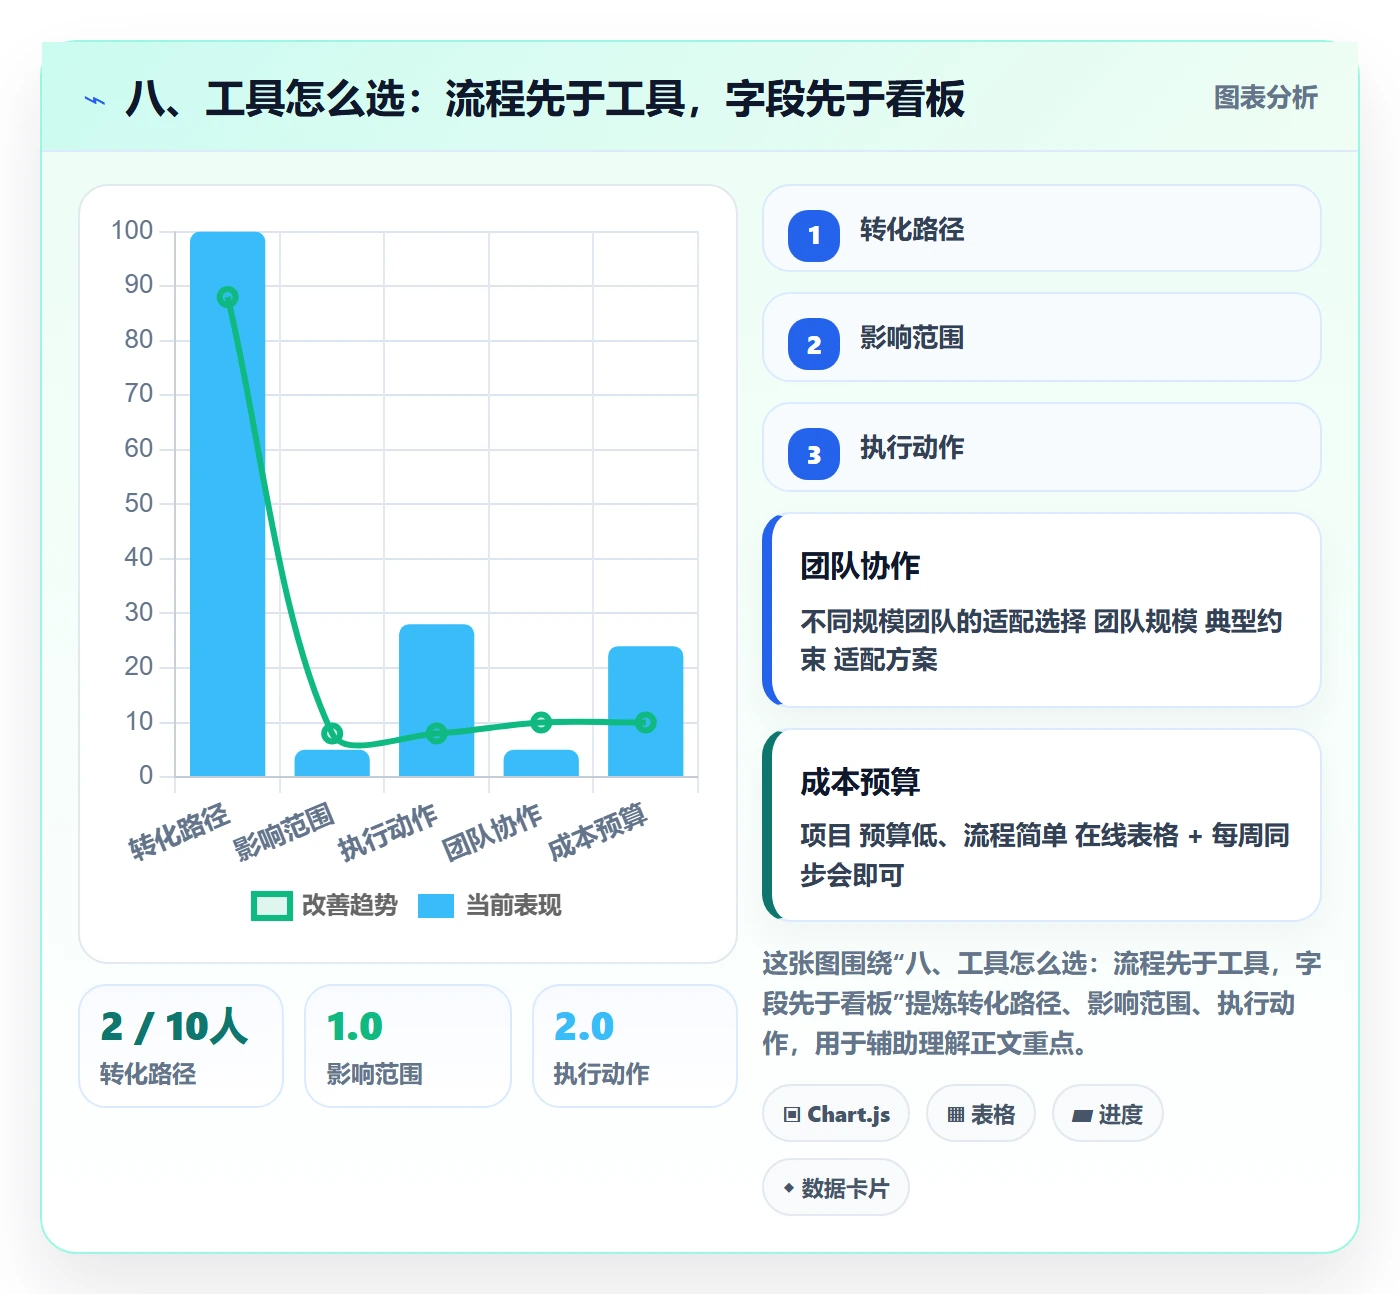Open the 成本预算 card

(x=1042, y=825)
